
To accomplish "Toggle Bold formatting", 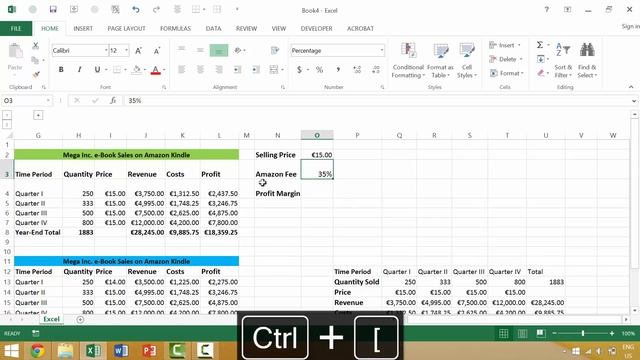I will (61, 70).
